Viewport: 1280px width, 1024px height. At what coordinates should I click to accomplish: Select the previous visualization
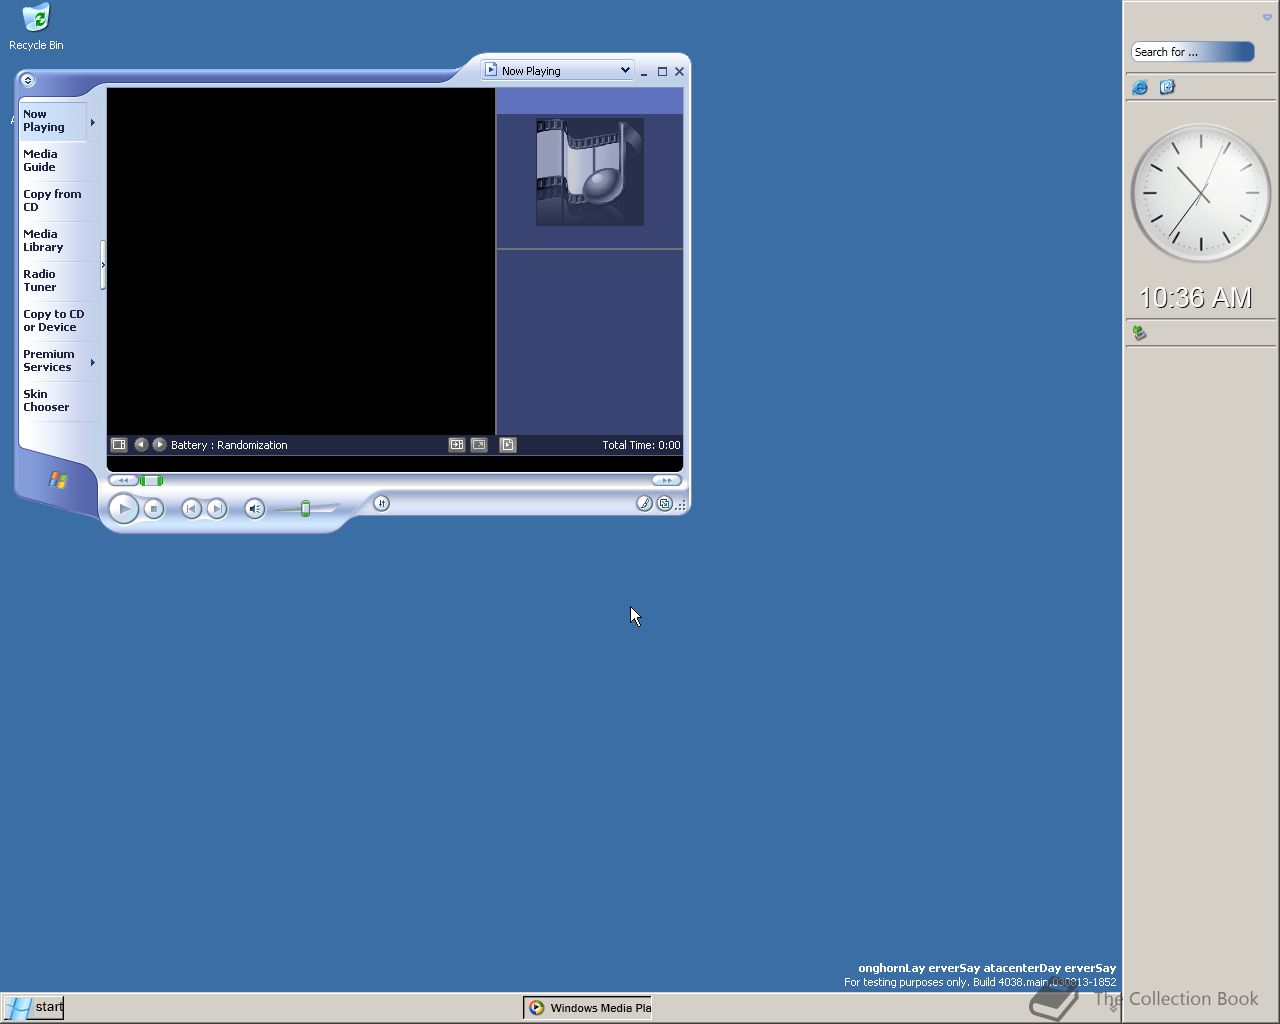click(141, 444)
